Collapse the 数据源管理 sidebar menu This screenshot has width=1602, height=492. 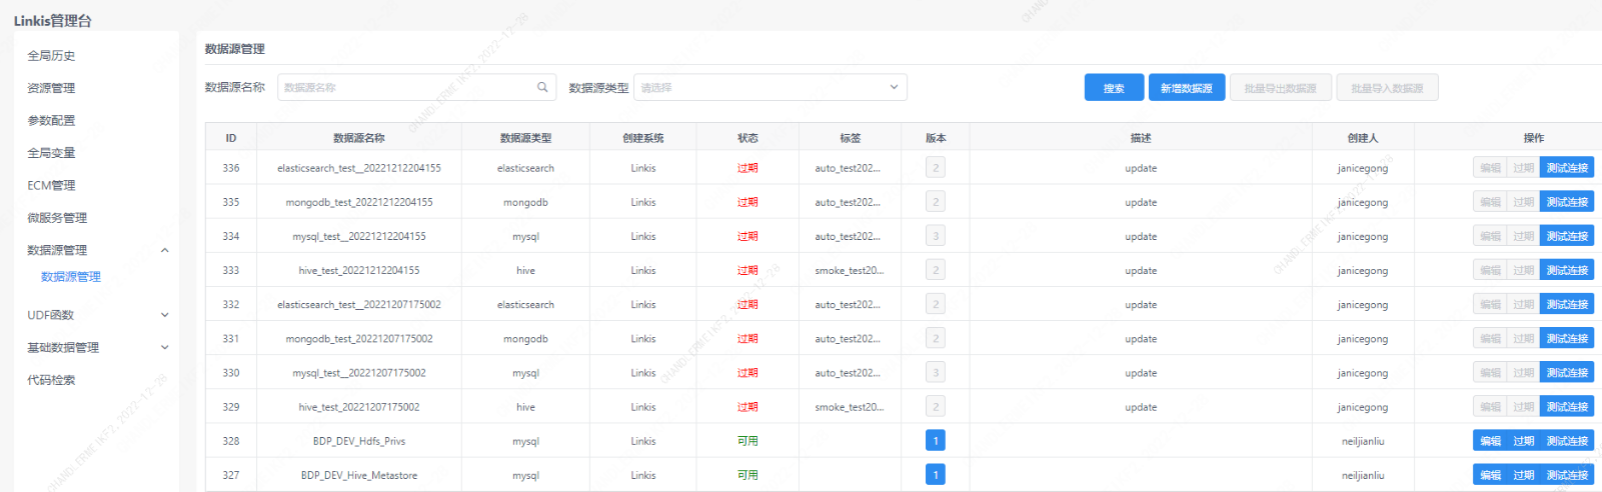pyautogui.click(x=165, y=250)
